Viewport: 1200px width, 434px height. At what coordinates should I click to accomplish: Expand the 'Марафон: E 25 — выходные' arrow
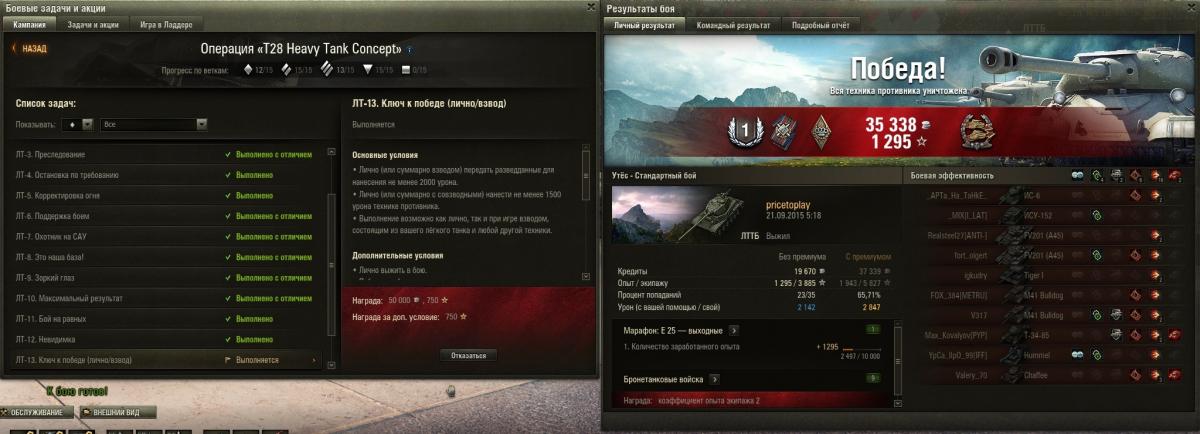coord(733,329)
